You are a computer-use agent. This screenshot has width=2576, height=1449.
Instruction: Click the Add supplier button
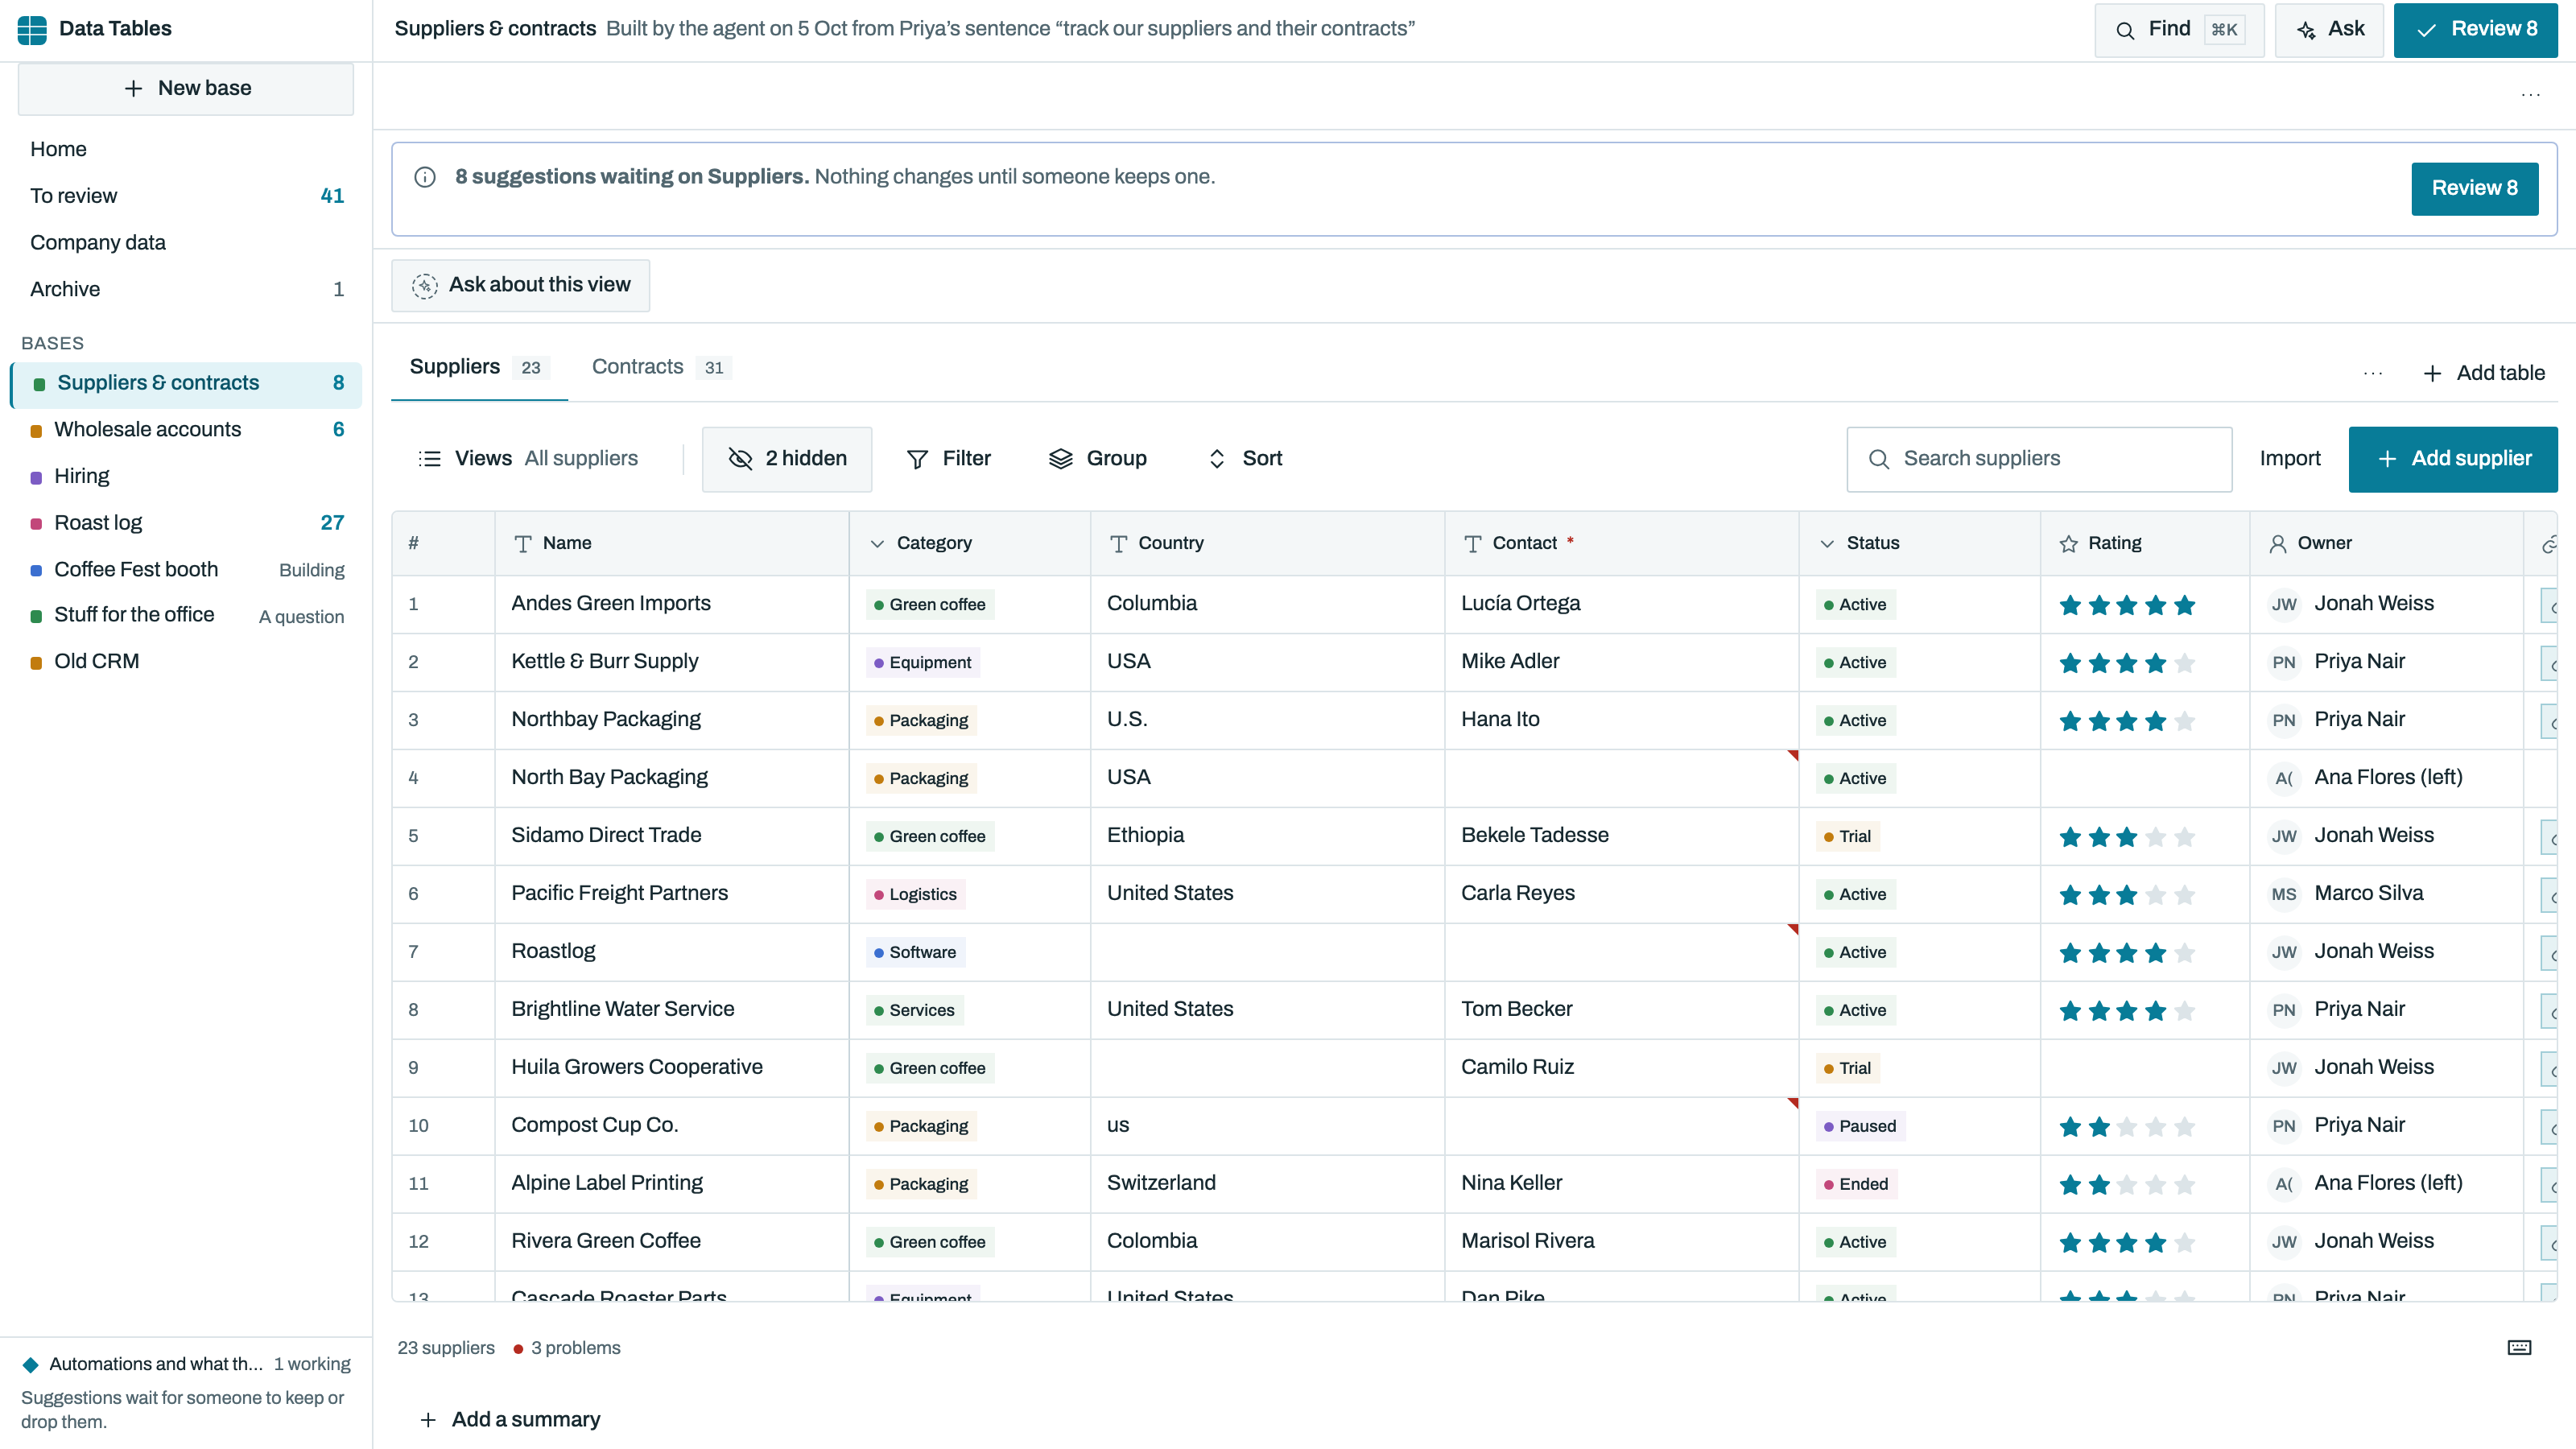click(x=2452, y=459)
